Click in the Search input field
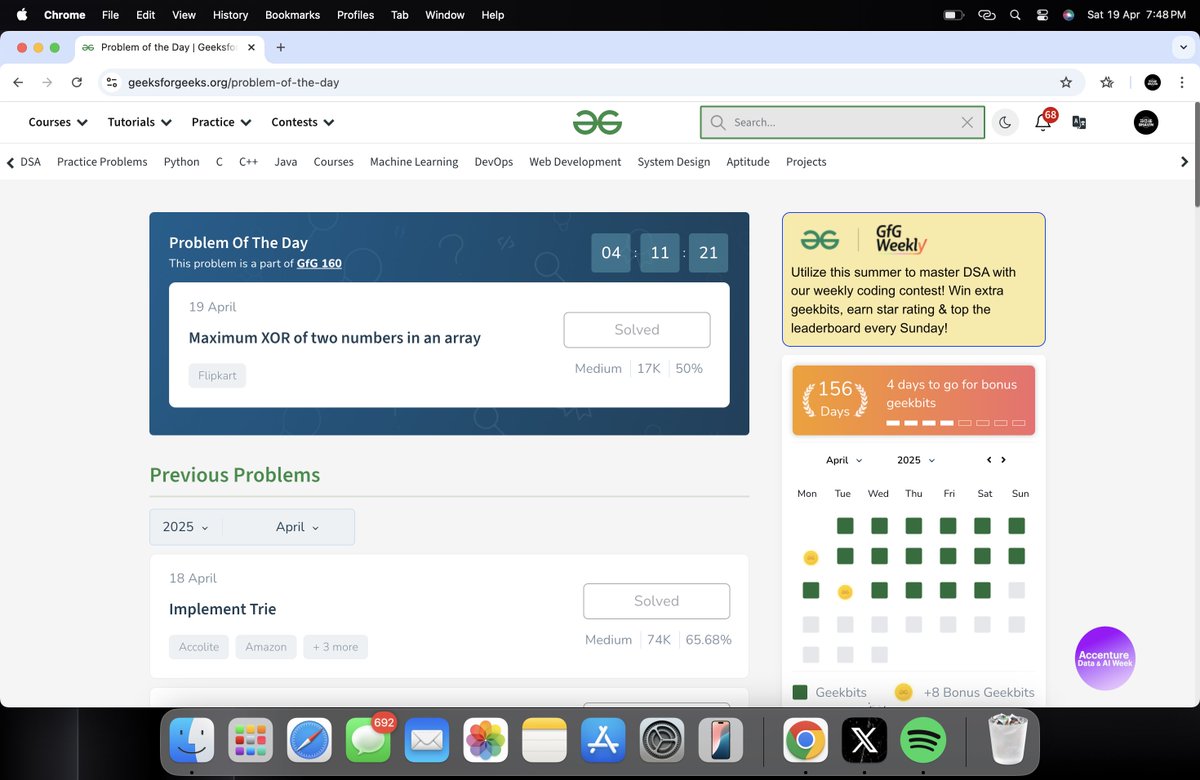 click(x=843, y=122)
